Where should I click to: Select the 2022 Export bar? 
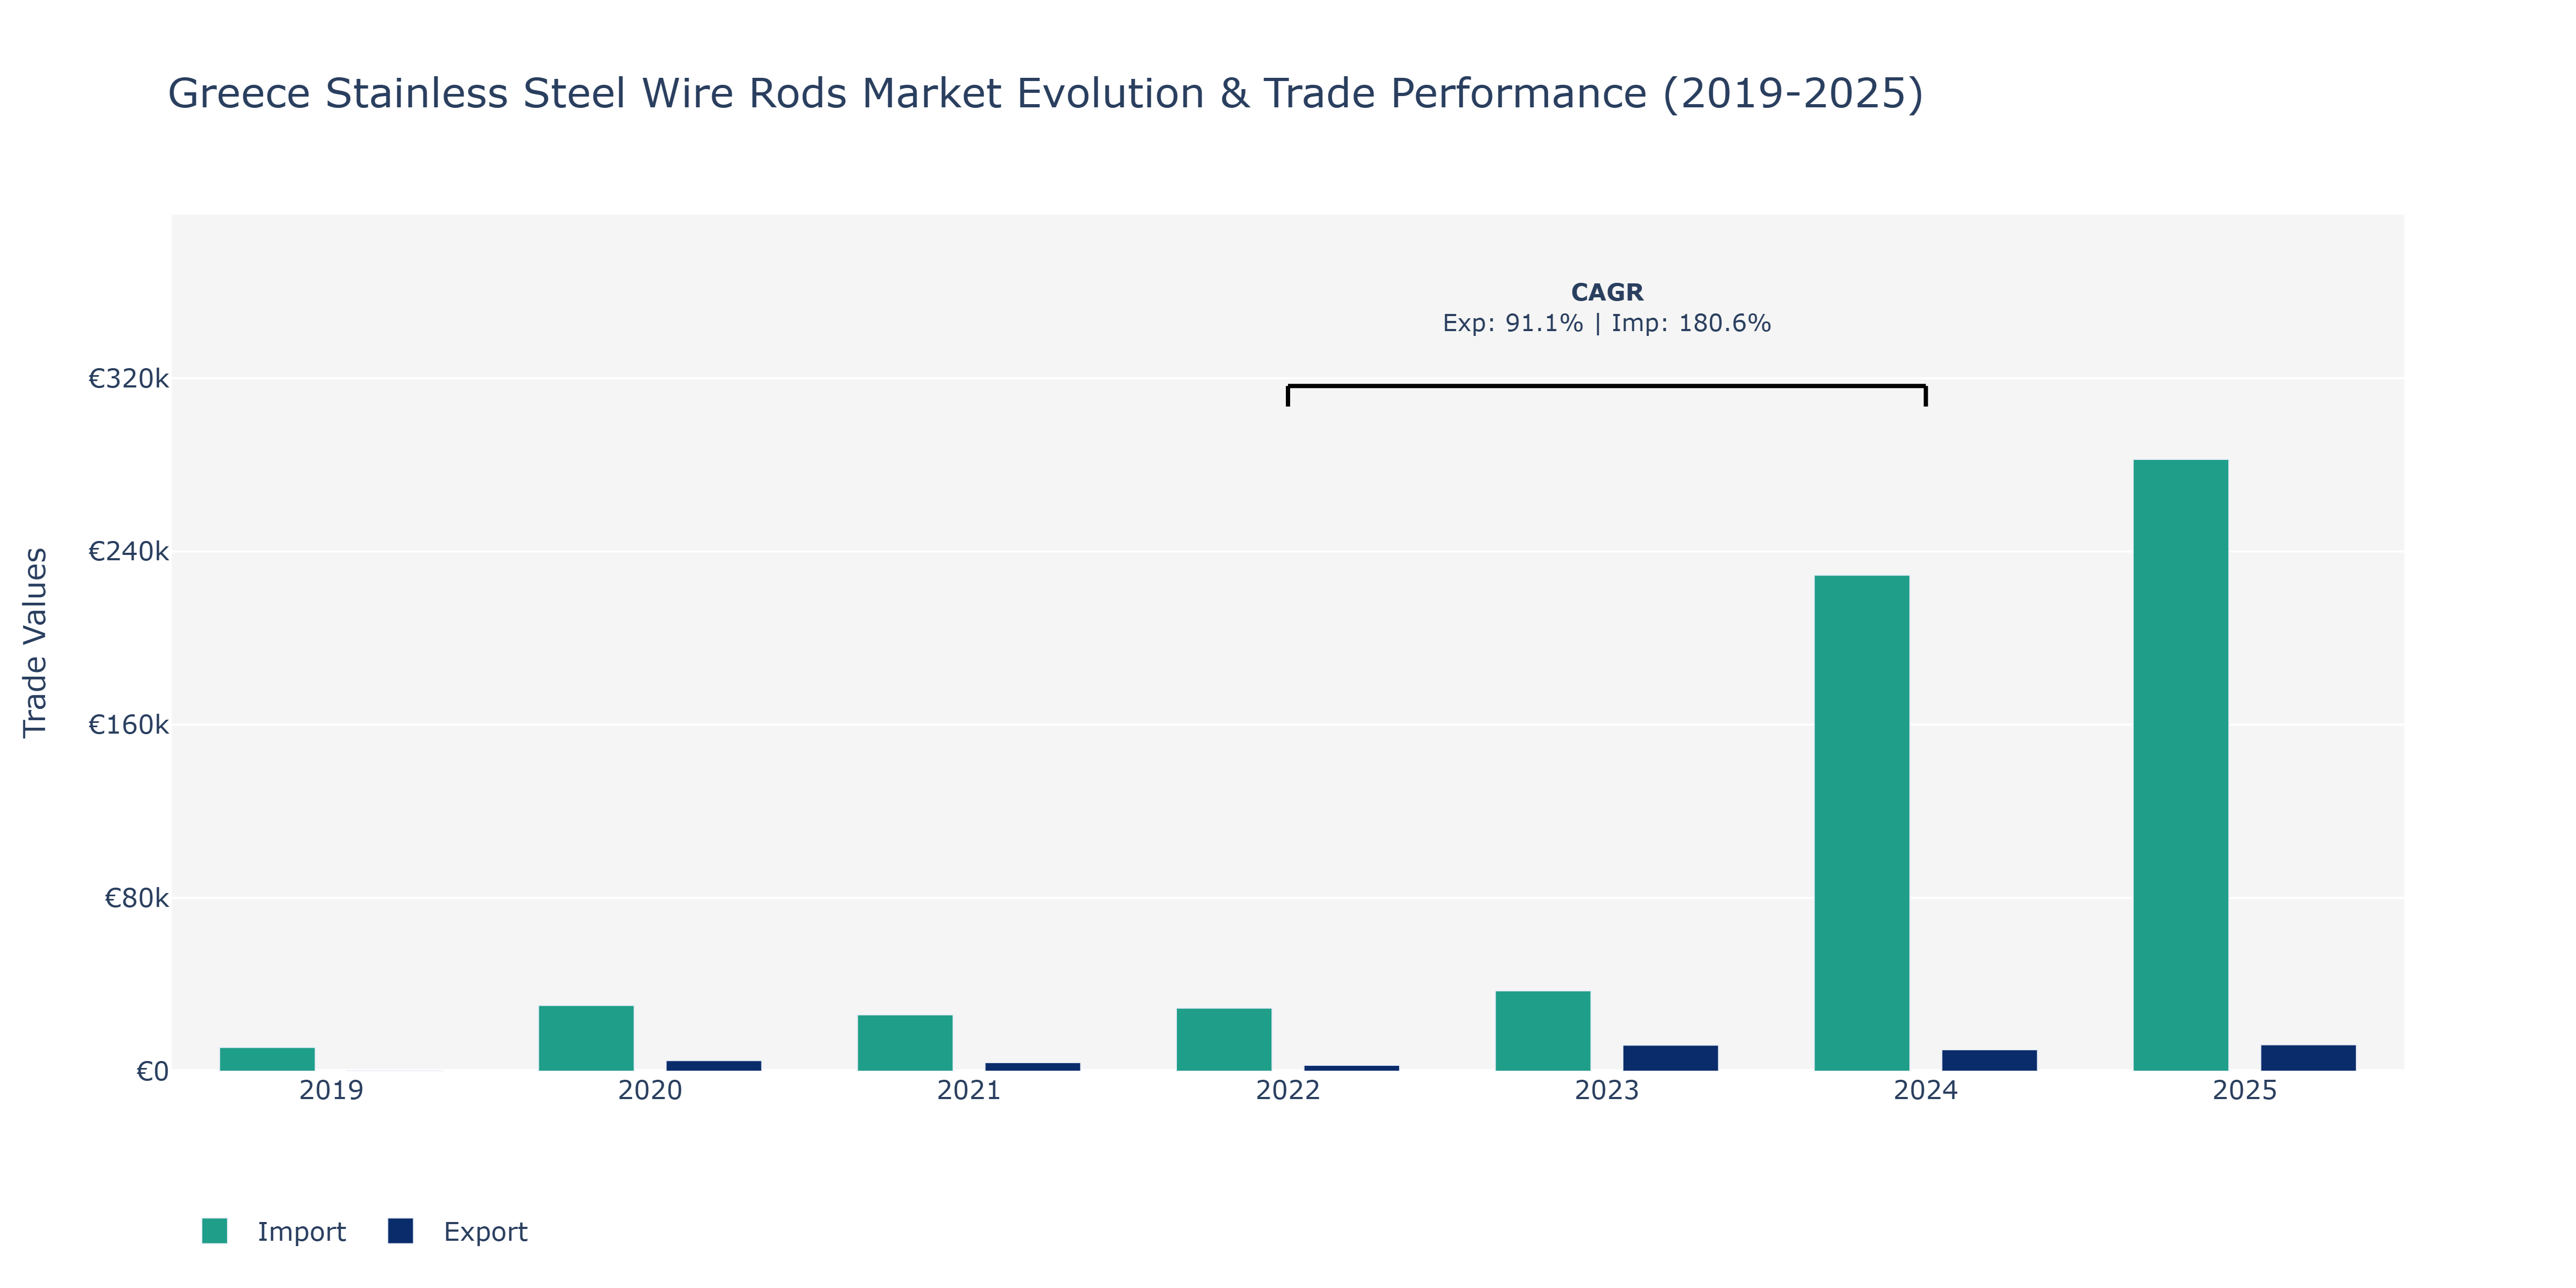1351,1068
